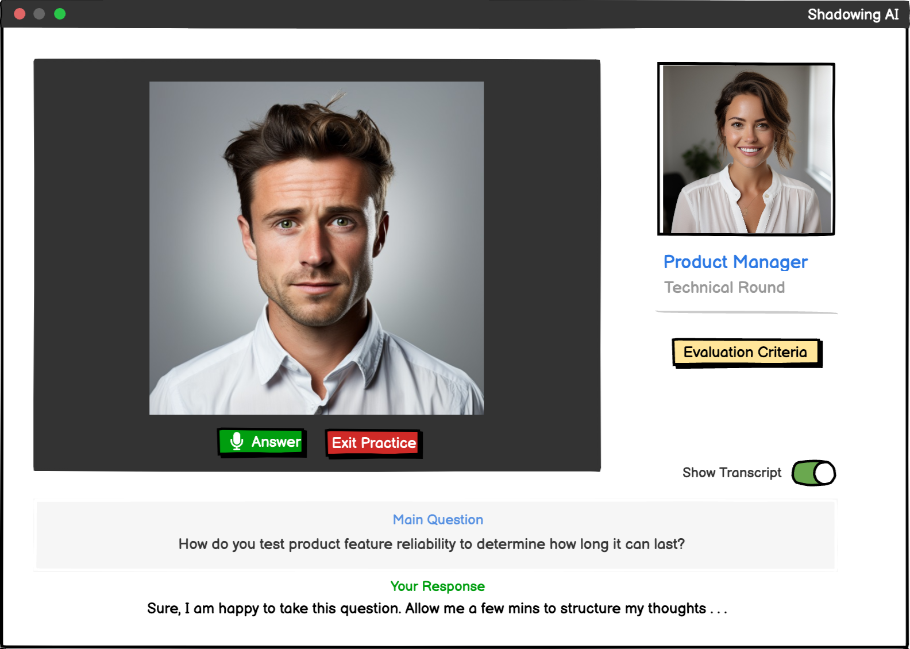910x649 pixels.
Task: Click Exit Practice to leave session
Action: click(373, 441)
